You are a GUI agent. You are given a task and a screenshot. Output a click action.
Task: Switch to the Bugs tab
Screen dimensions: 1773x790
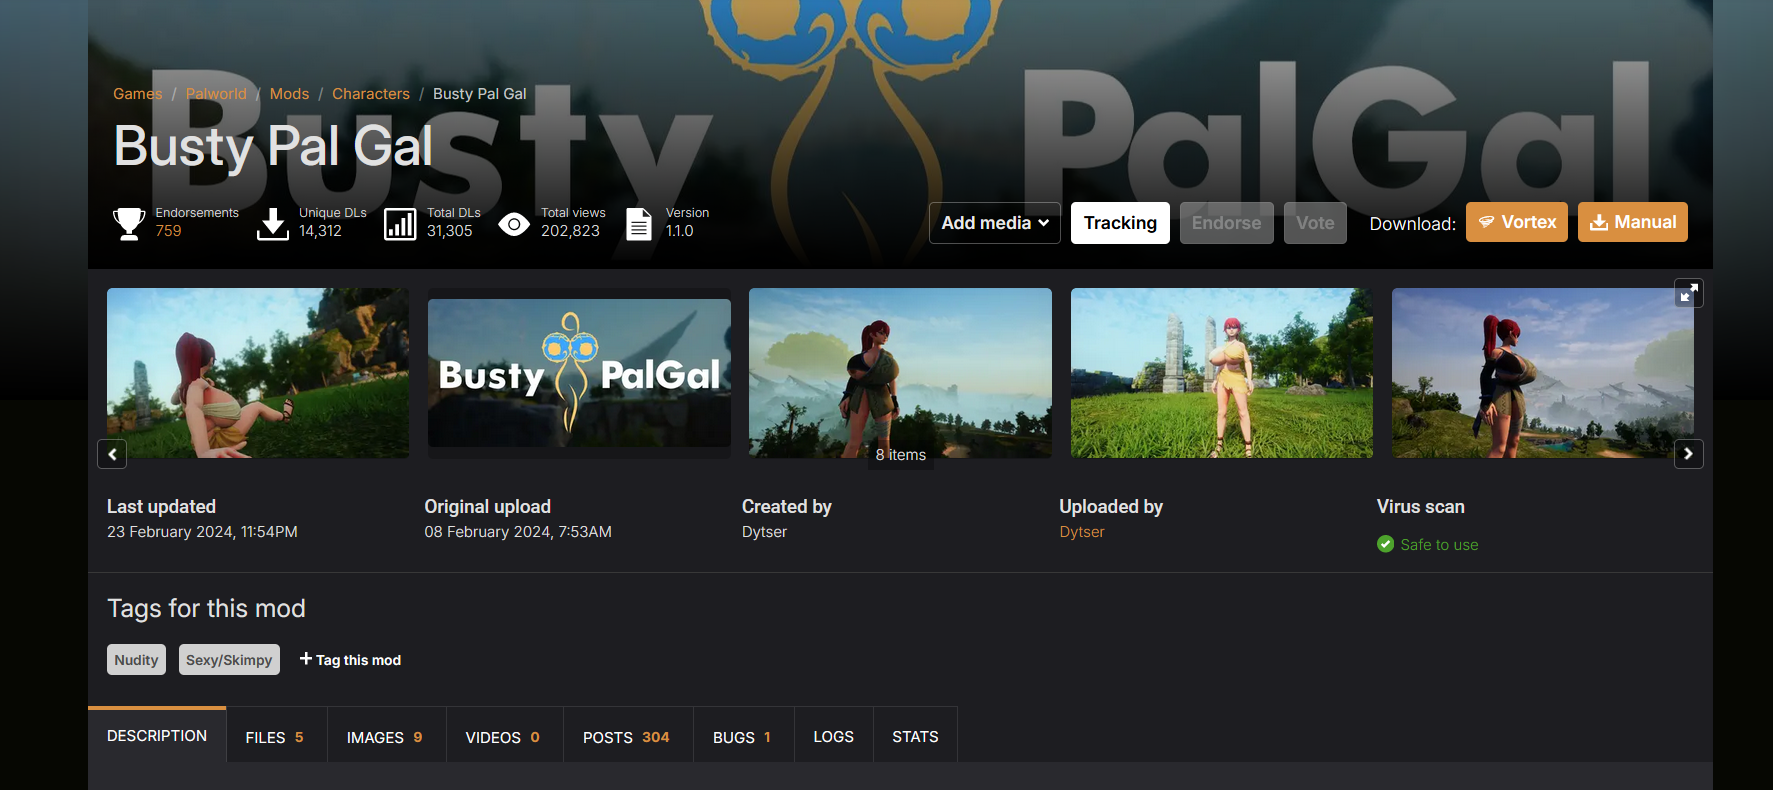[743, 736]
